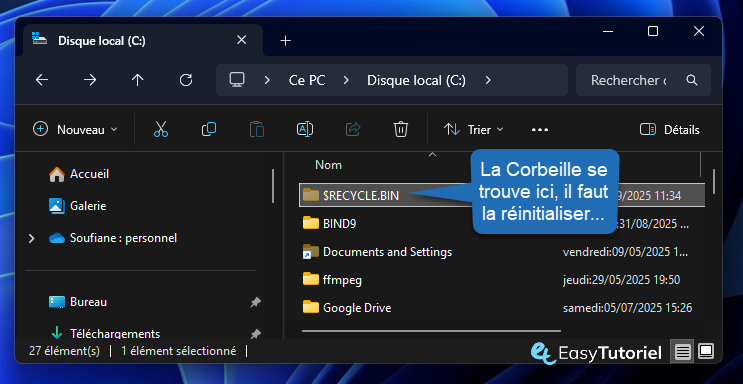The image size is (743, 384).
Task: Click 1 élément sélectionné status text
Action: click(179, 351)
